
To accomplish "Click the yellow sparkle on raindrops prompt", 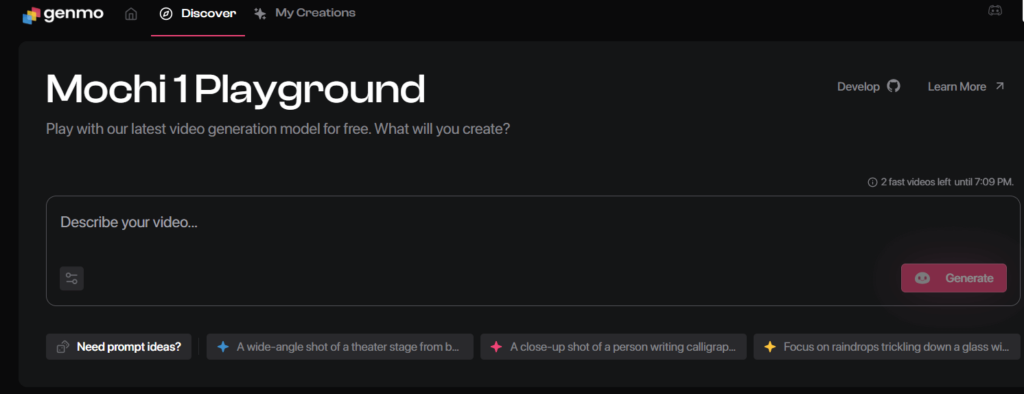I will [770, 347].
